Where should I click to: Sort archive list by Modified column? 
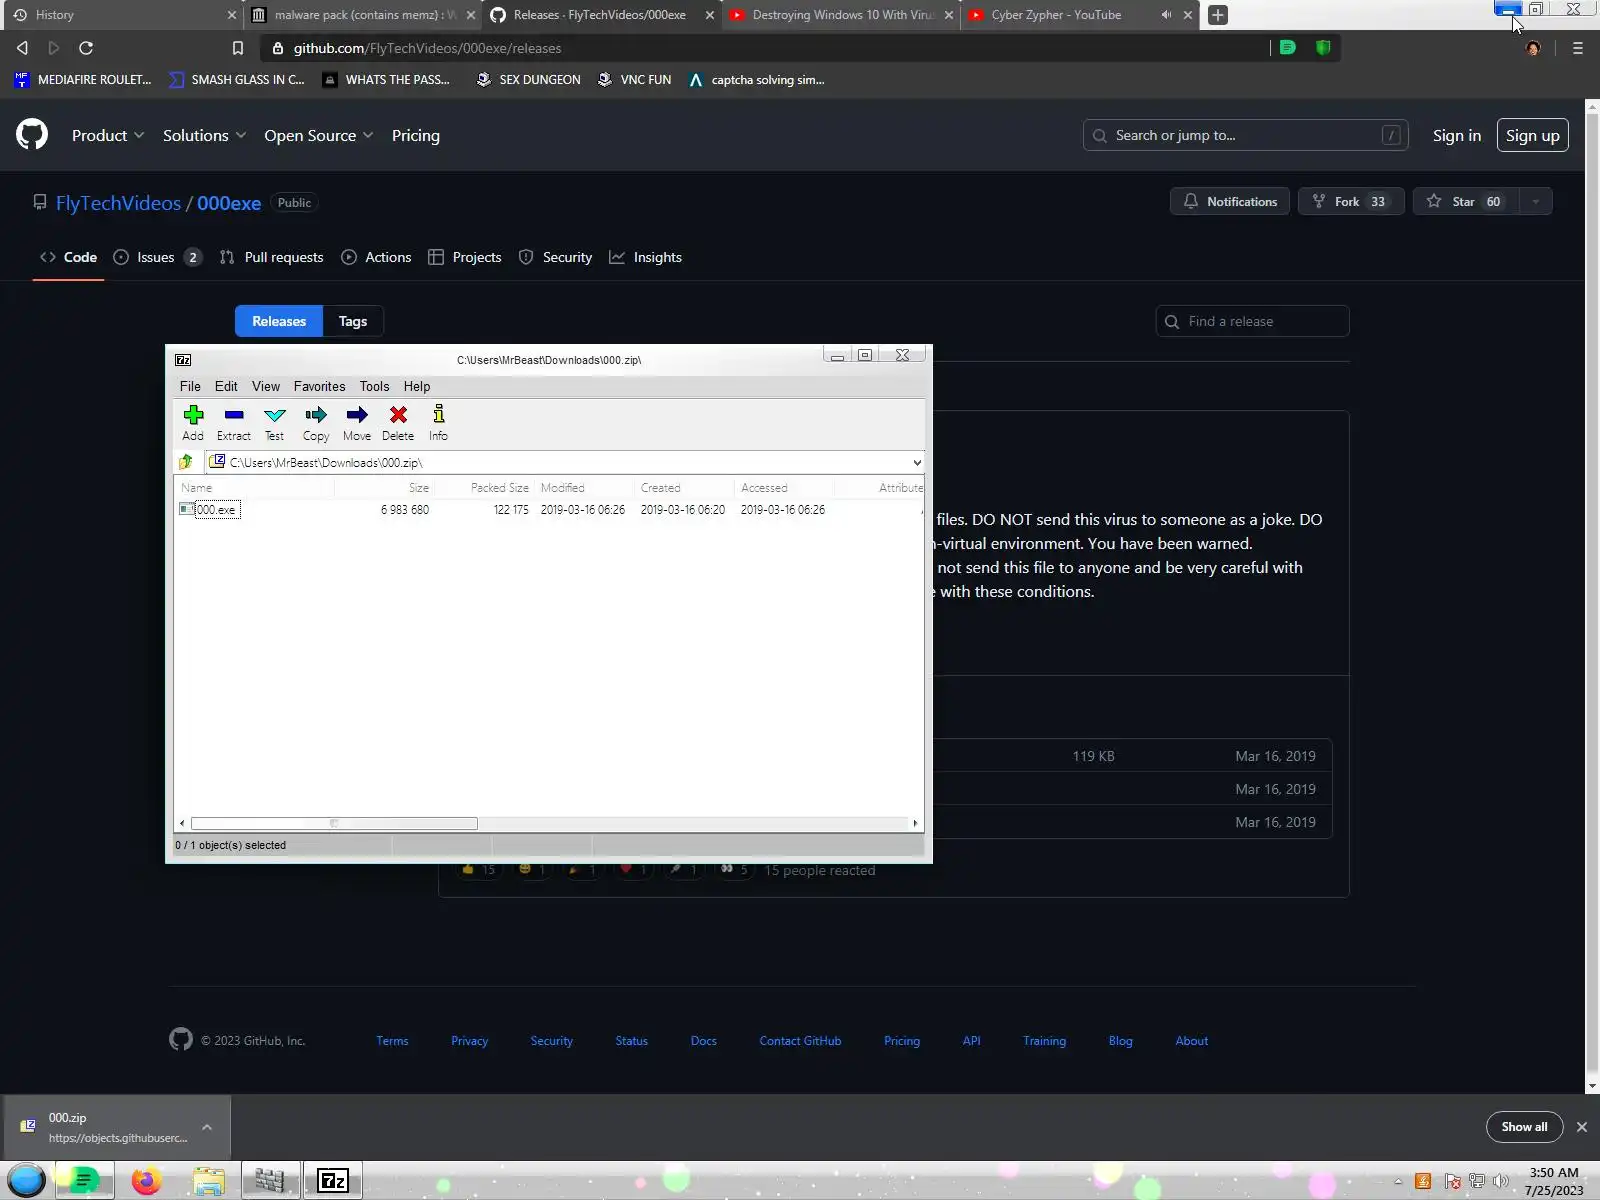click(563, 488)
